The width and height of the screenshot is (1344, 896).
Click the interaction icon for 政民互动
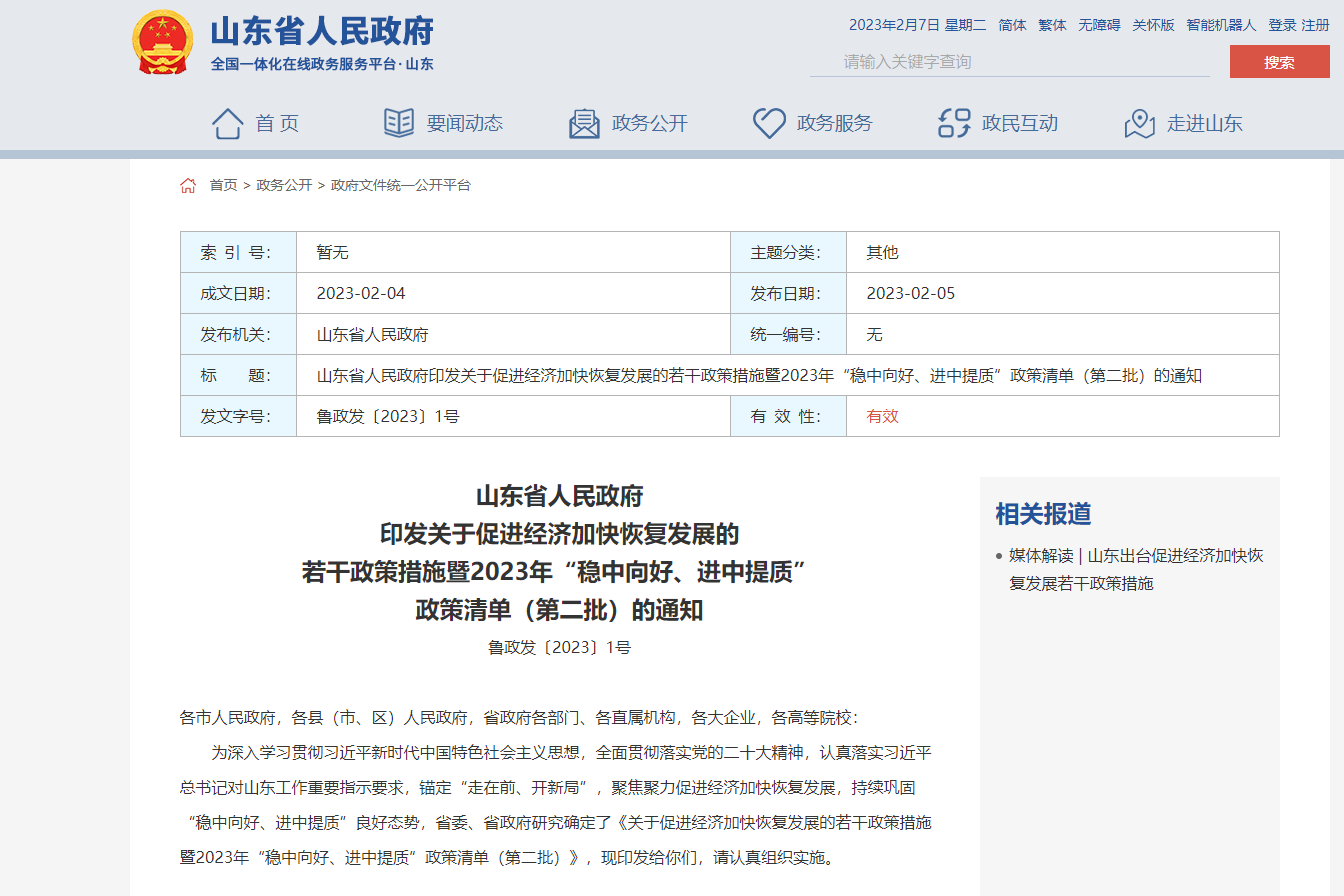pos(954,123)
